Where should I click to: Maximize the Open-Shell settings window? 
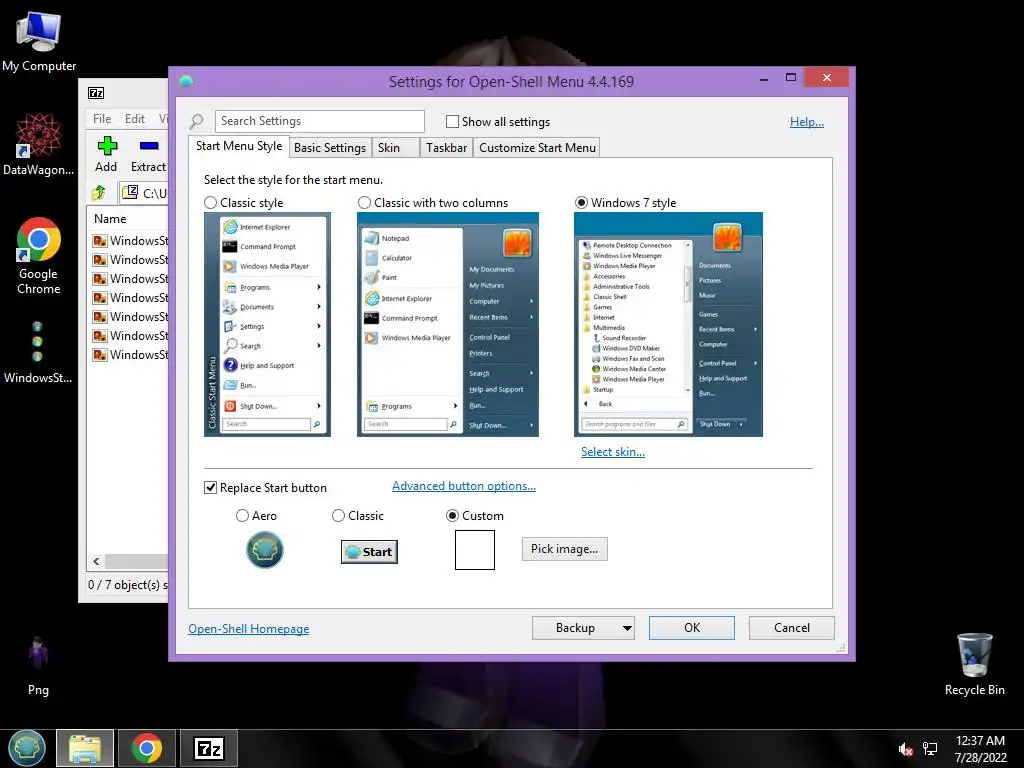(791, 78)
